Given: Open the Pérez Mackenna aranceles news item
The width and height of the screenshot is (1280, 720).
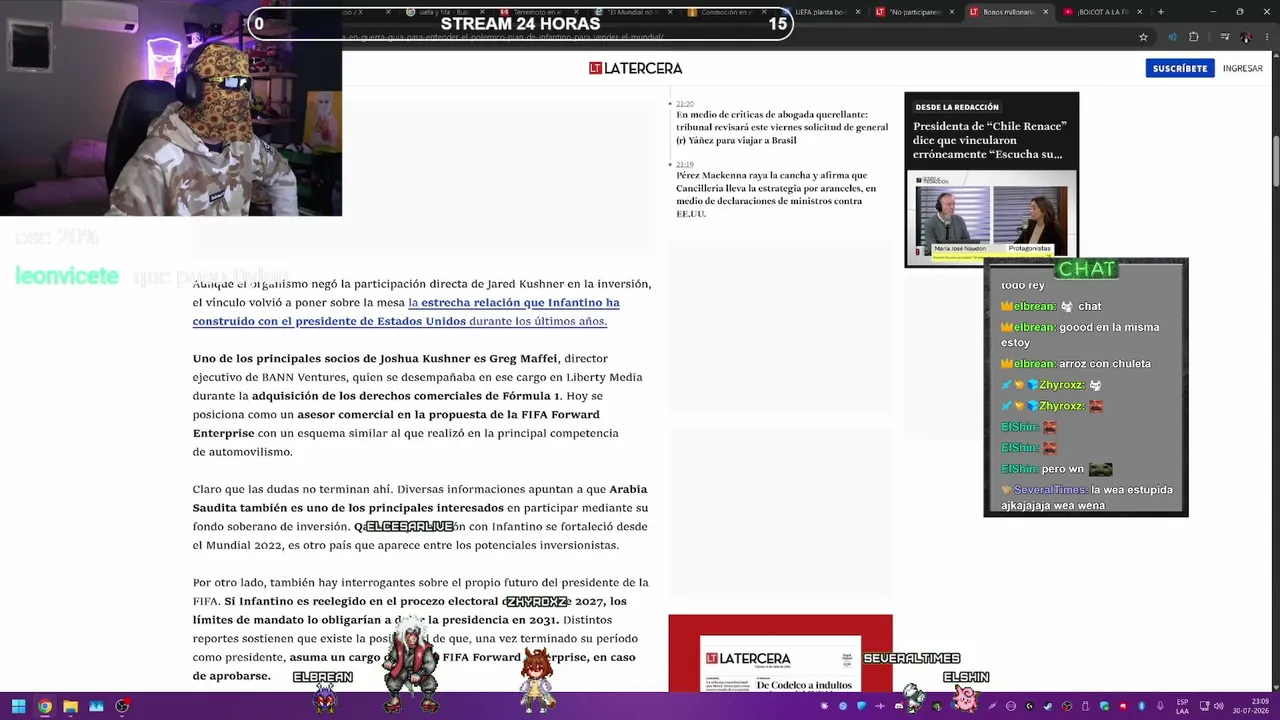Looking at the screenshot, I should (x=776, y=194).
